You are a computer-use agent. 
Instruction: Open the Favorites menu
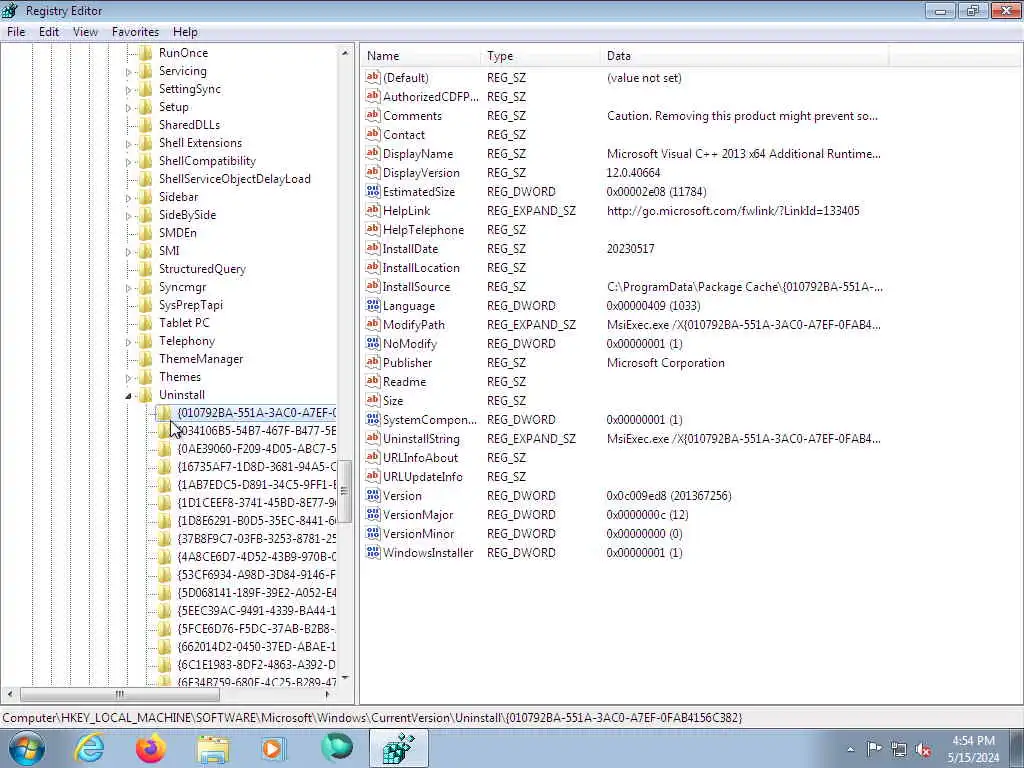point(135,31)
